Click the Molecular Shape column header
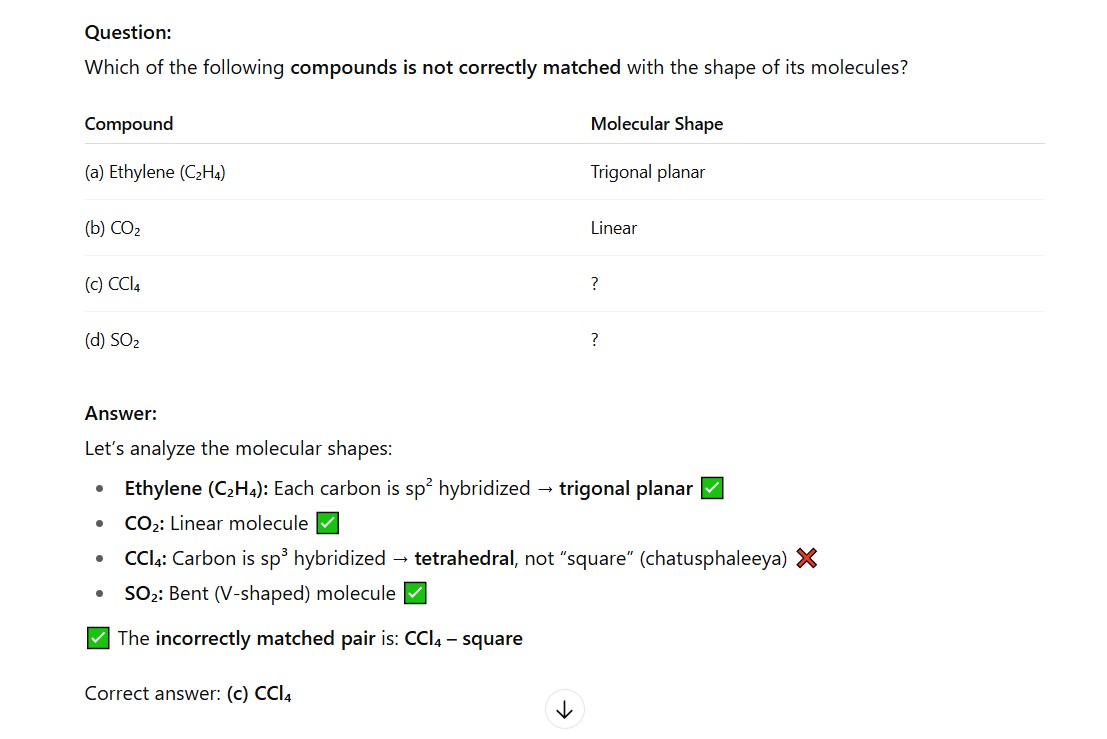This screenshot has width=1107, height=739. click(x=656, y=124)
